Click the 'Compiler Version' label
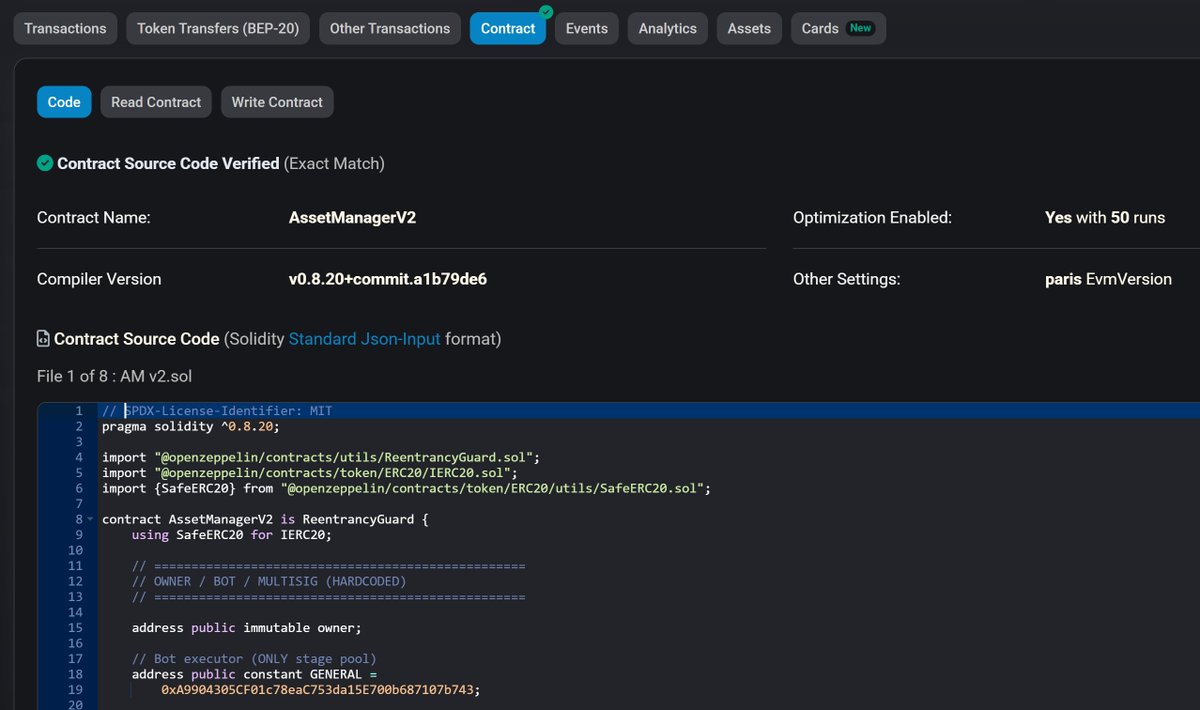The width and height of the screenshot is (1200, 710). tap(99, 279)
